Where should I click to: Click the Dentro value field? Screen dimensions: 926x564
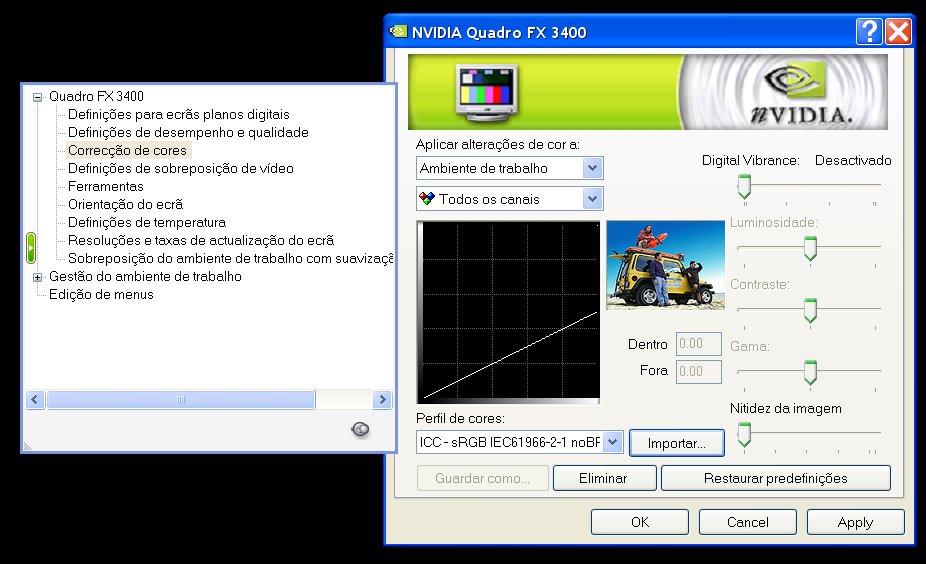pyautogui.click(x=699, y=344)
